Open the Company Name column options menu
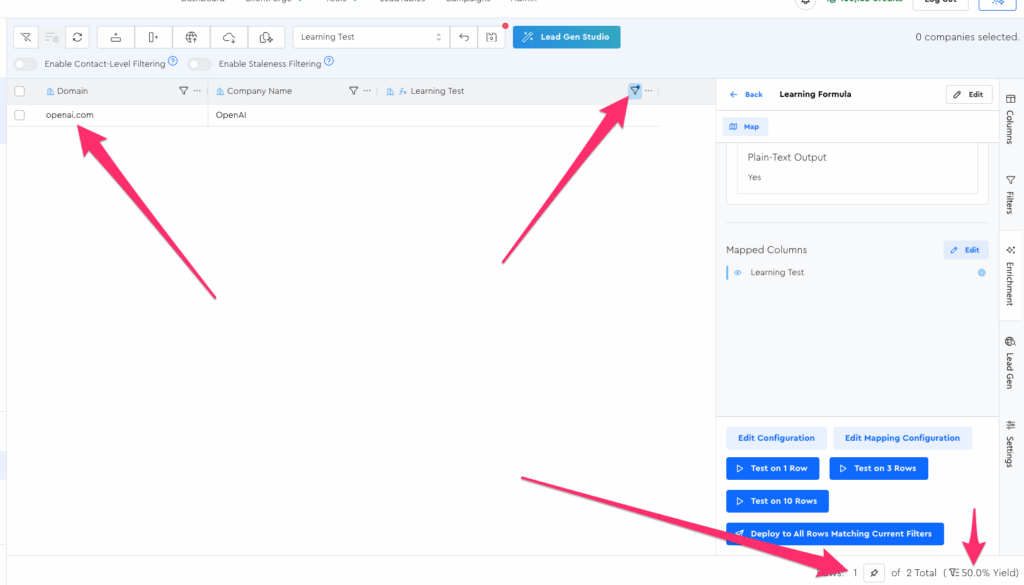The width and height of the screenshot is (1024, 585). [367, 91]
